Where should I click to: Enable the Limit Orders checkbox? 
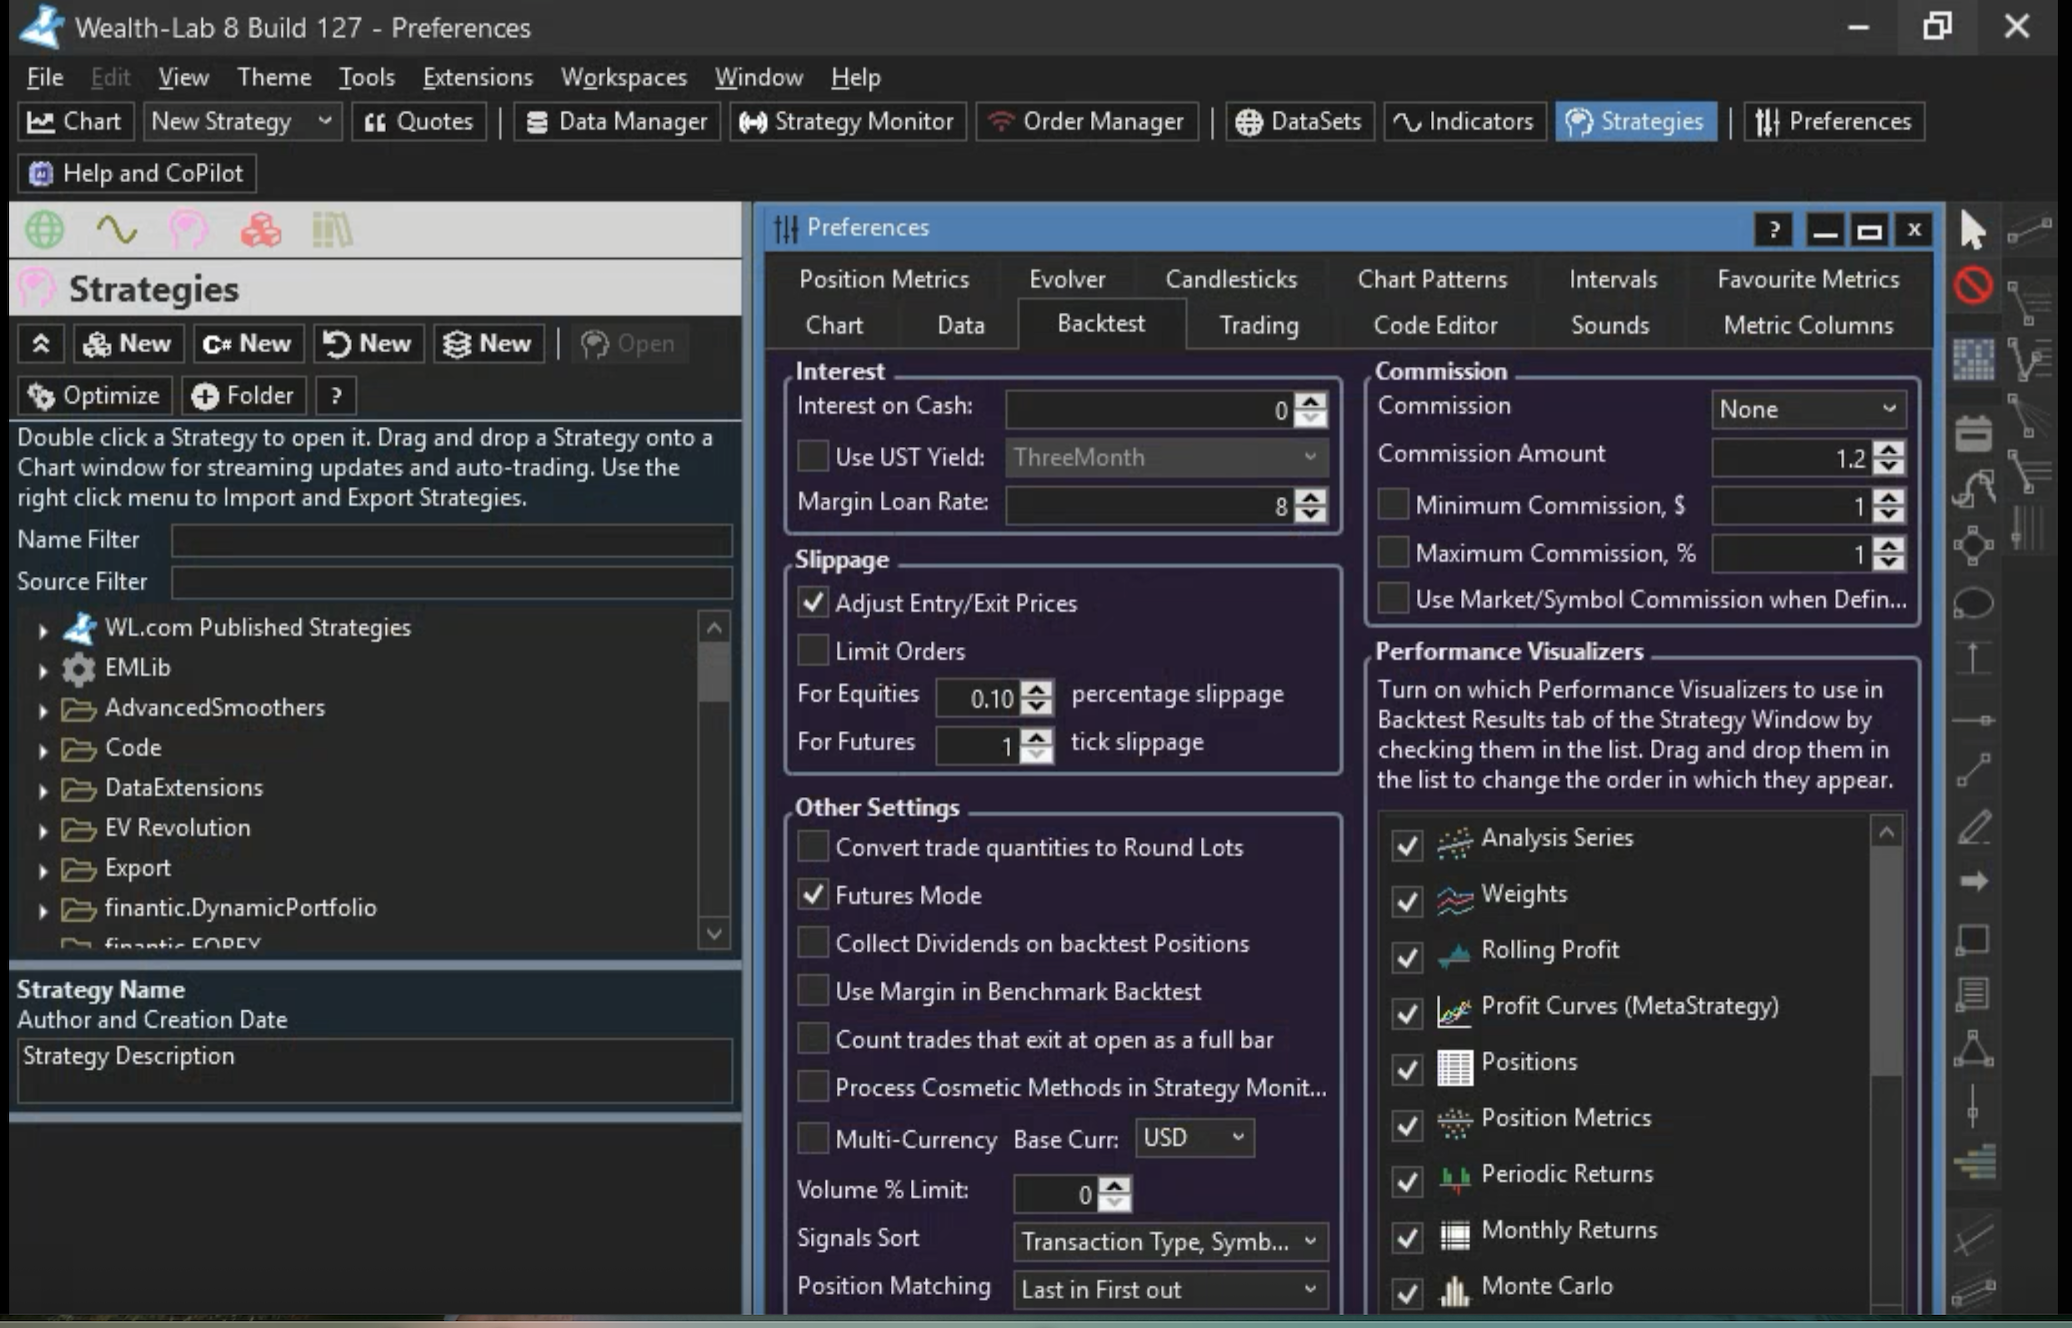coord(813,651)
